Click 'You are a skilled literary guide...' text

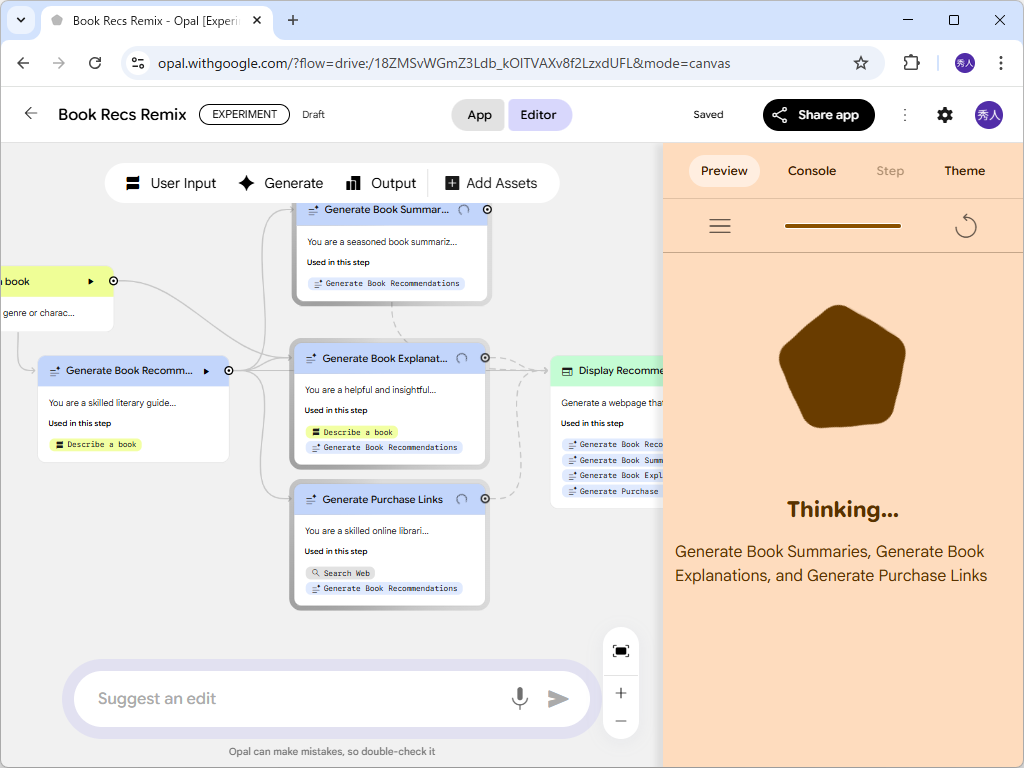point(112,403)
